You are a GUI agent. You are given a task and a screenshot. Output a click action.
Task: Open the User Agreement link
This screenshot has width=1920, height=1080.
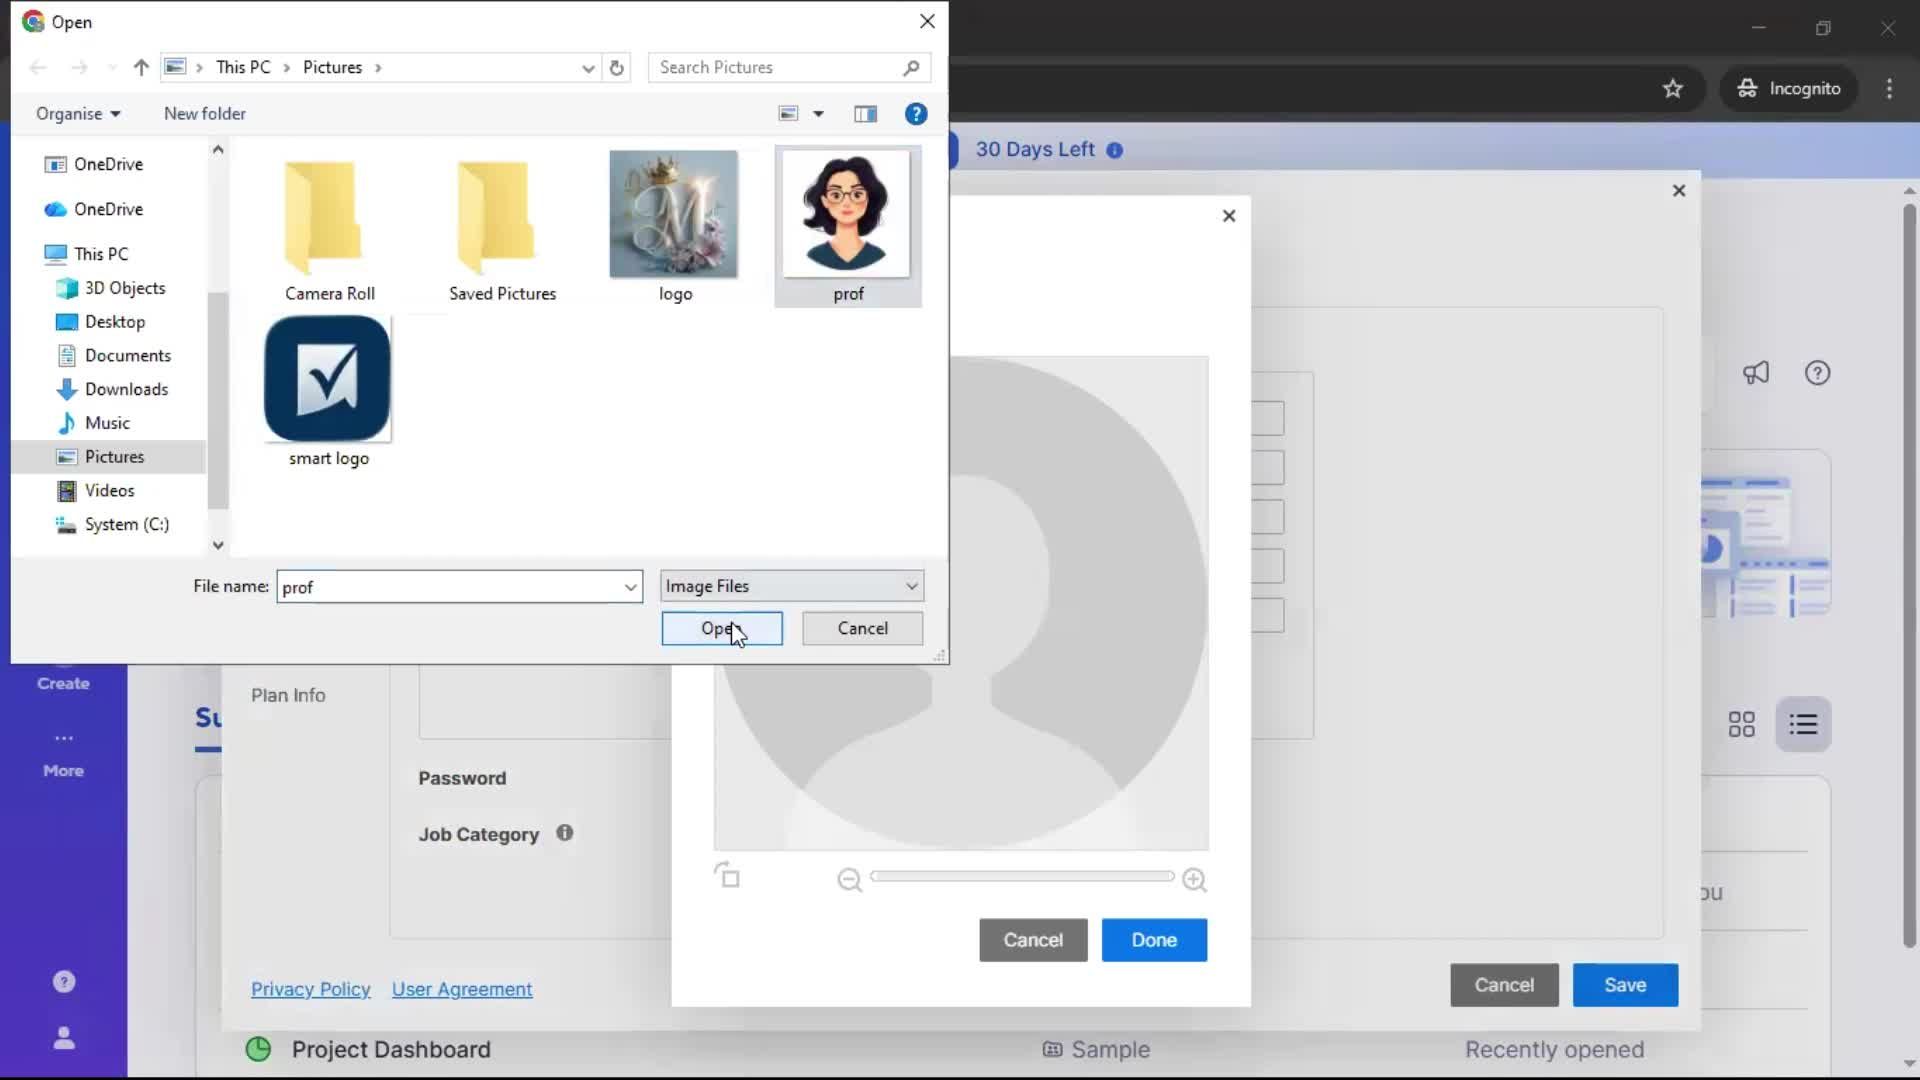coord(461,989)
